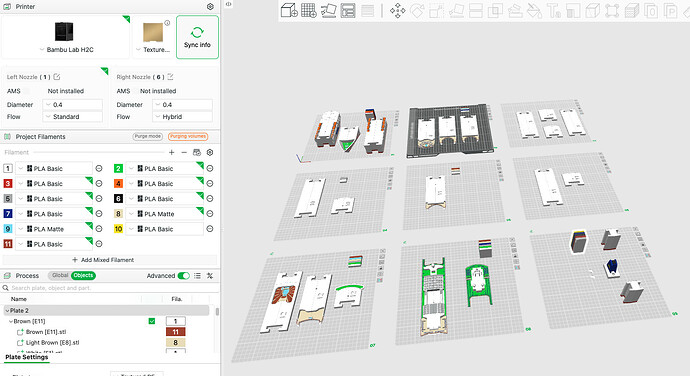This screenshot has height=376, width=690.
Task: Click the Sync info button
Action: [197, 37]
